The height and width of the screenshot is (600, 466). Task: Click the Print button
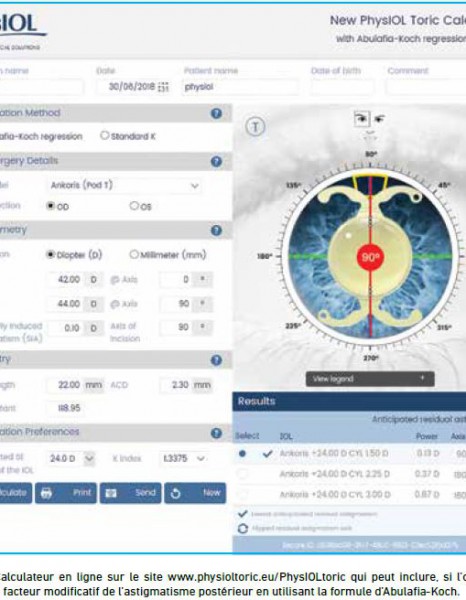point(66,493)
